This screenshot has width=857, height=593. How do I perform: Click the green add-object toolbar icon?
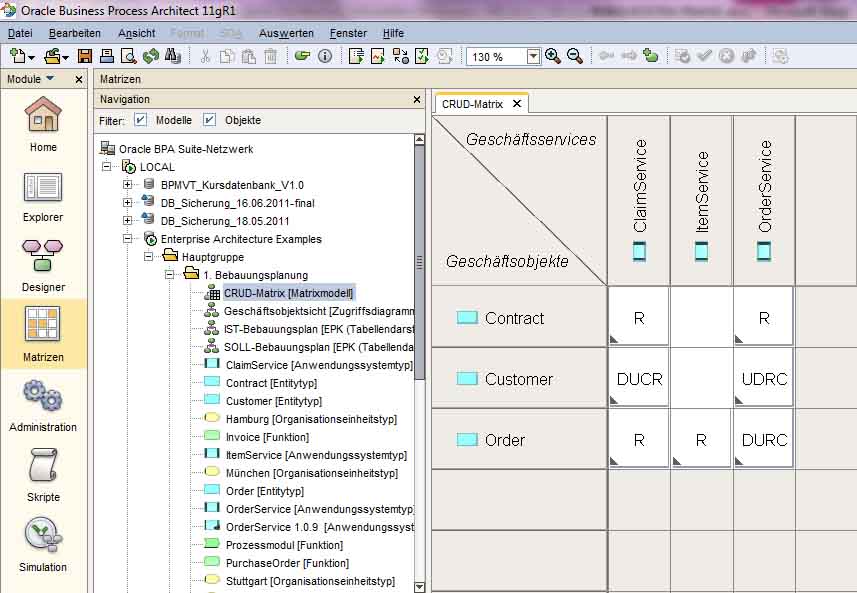pos(650,56)
